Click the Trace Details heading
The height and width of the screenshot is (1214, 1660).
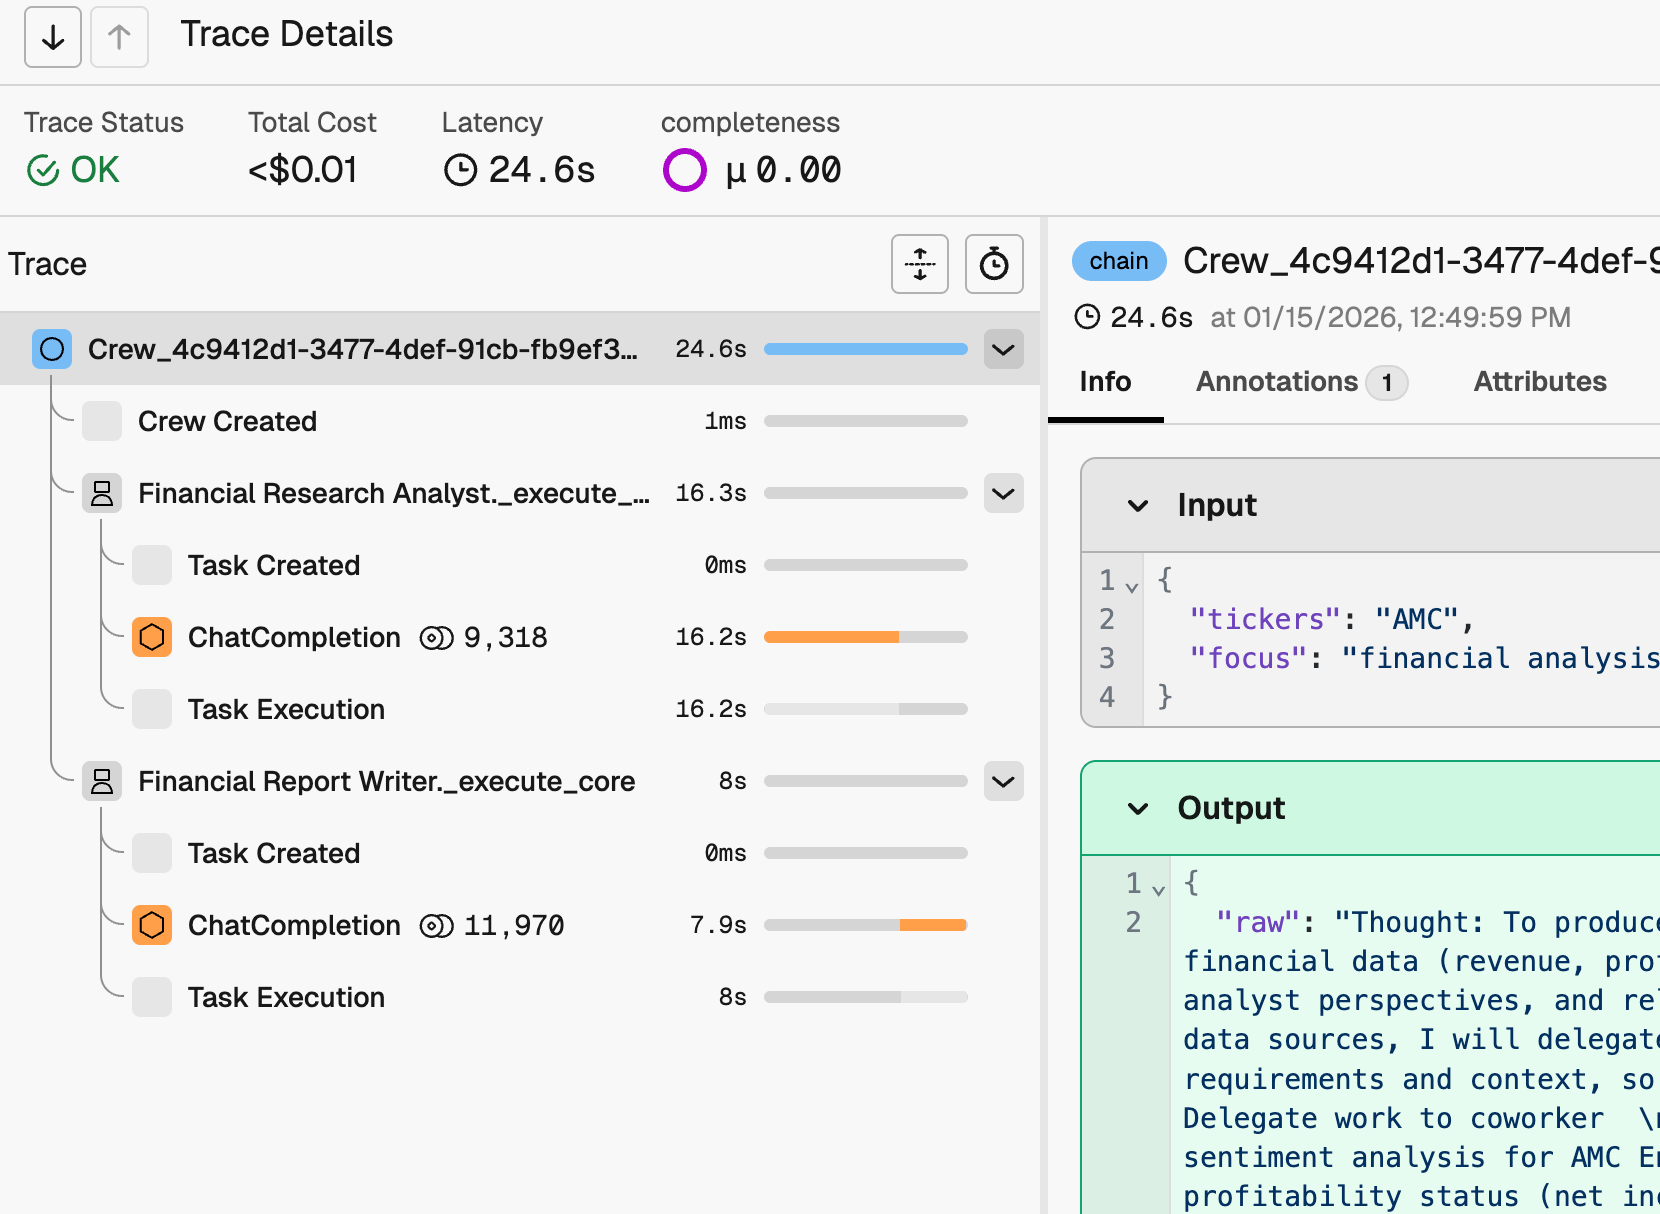[287, 34]
